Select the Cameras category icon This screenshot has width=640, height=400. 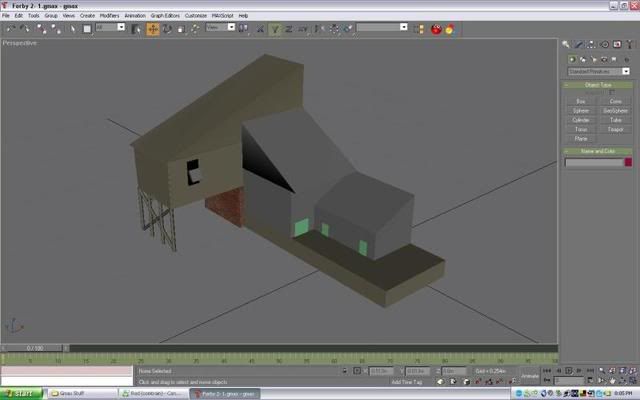pos(604,60)
